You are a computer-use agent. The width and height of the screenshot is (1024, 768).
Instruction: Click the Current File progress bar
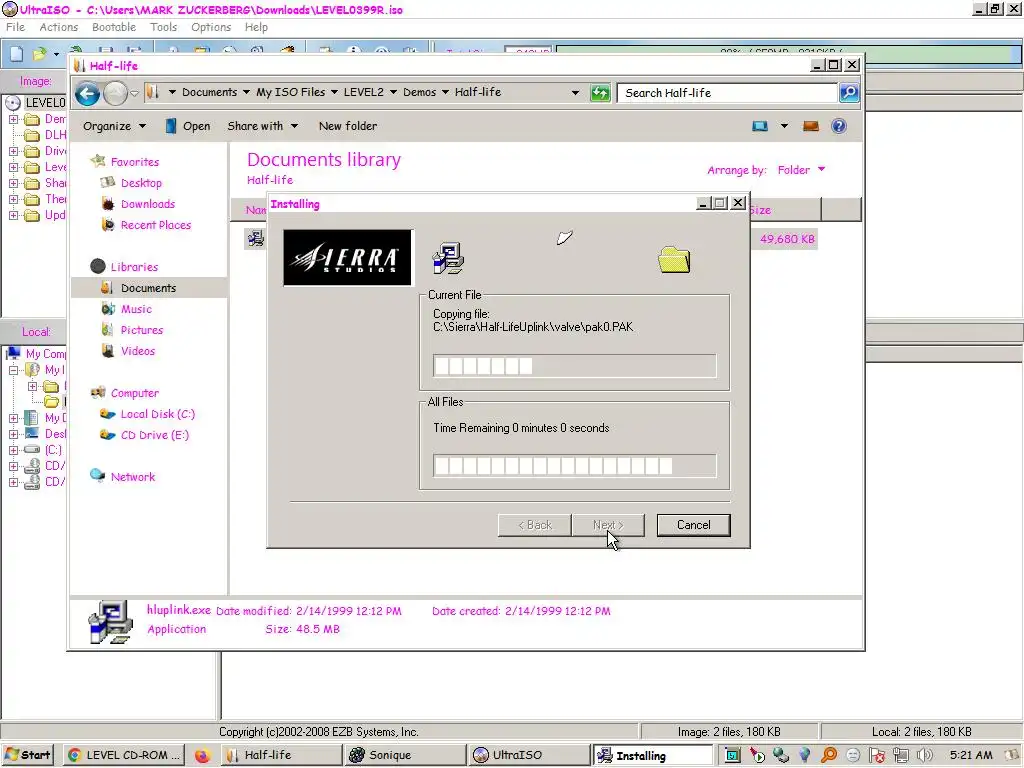coord(574,366)
